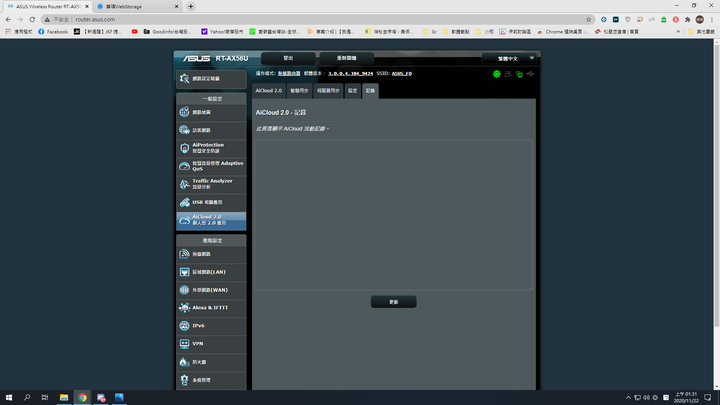720x405 pixels.
Task: Open the YouTube bookmark icon
Action: (135, 32)
